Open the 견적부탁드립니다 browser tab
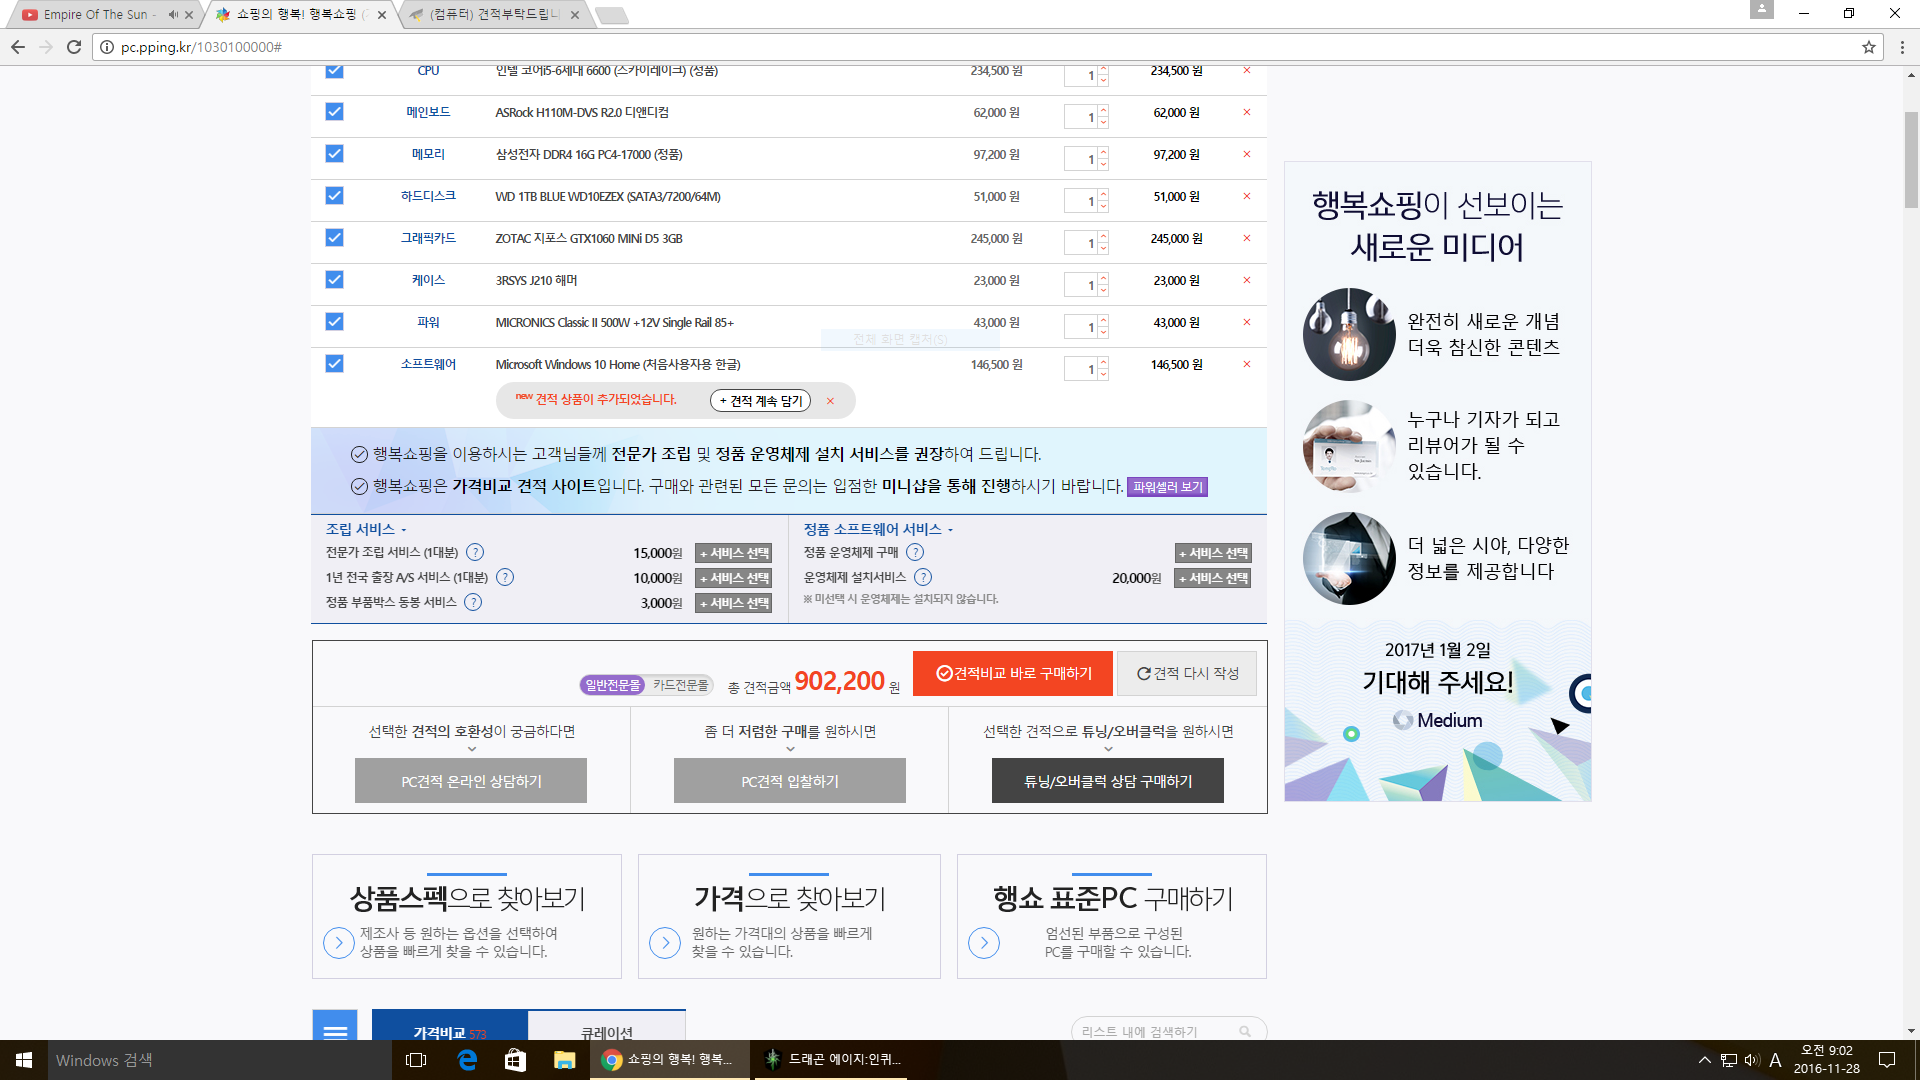The width and height of the screenshot is (1920, 1080). pos(495,14)
